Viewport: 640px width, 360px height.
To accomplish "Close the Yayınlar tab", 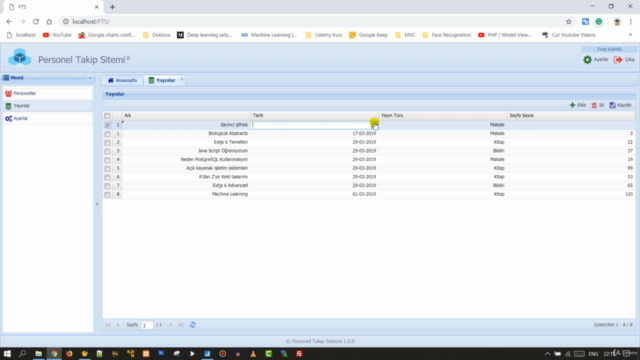I will (x=182, y=80).
